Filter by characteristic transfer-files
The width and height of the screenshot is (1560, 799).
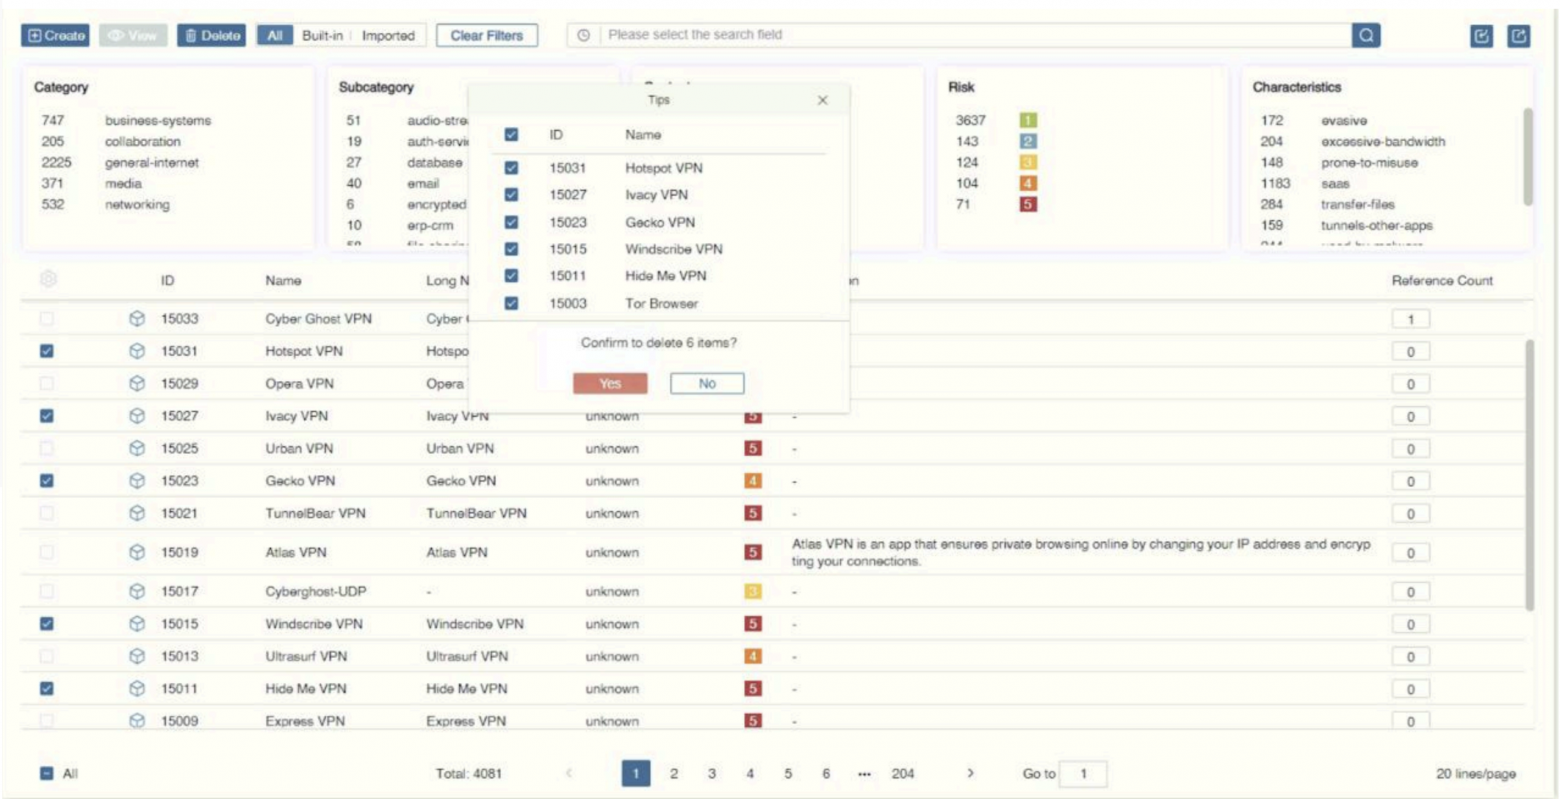(x=1358, y=204)
